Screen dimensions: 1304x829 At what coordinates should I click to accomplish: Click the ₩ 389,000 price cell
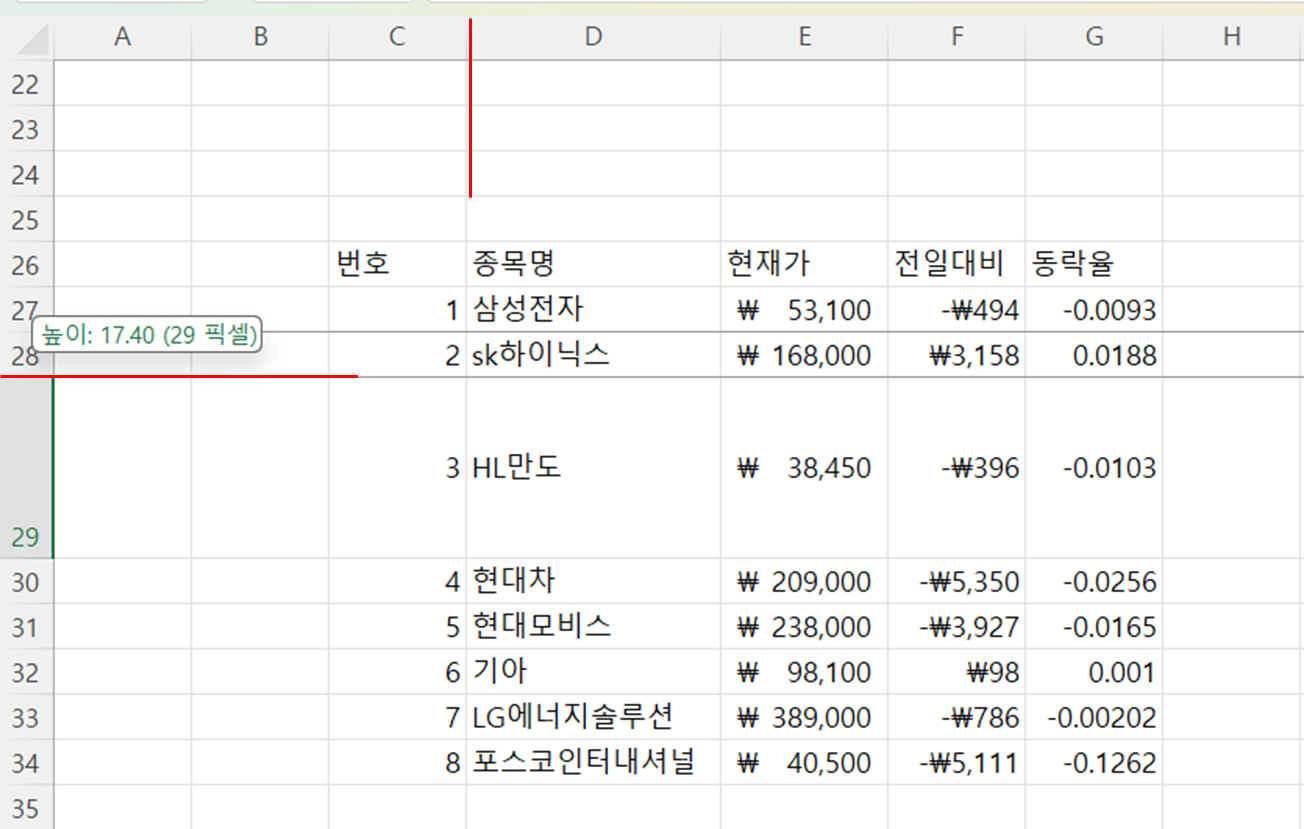pos(804,717)
